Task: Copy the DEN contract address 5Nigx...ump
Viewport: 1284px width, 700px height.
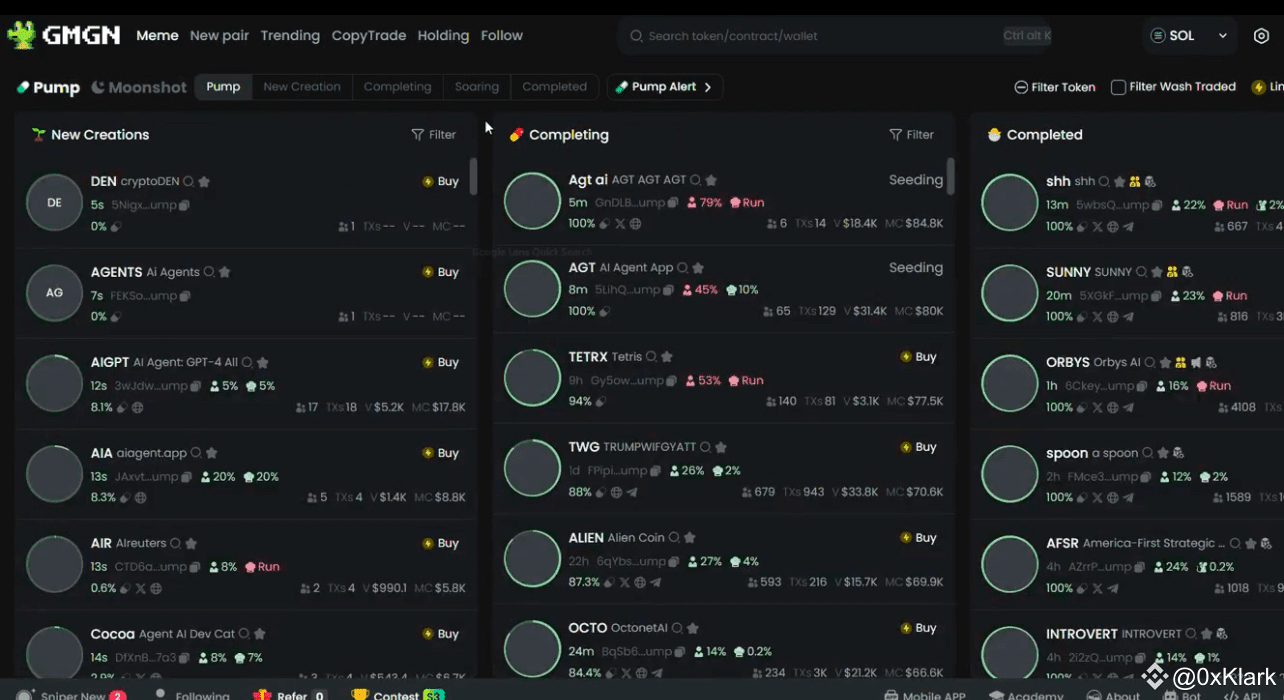Action: [184, 205]
